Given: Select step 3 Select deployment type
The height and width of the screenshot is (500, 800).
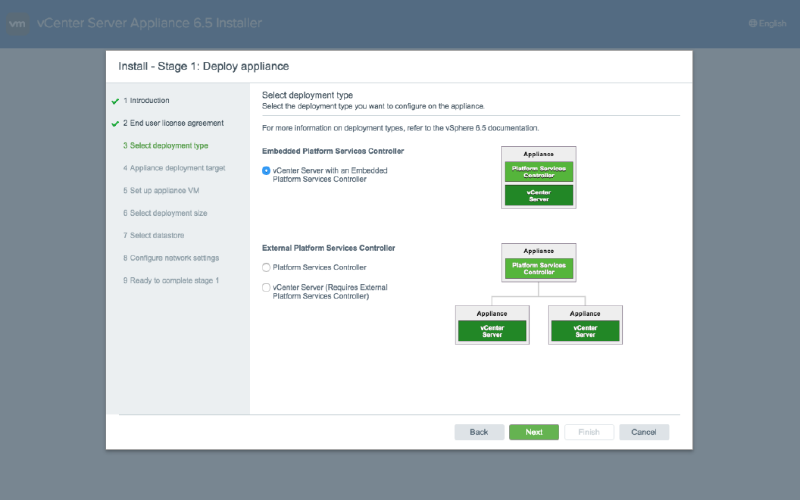Looking at the screenshot, I should click(165, 146).
